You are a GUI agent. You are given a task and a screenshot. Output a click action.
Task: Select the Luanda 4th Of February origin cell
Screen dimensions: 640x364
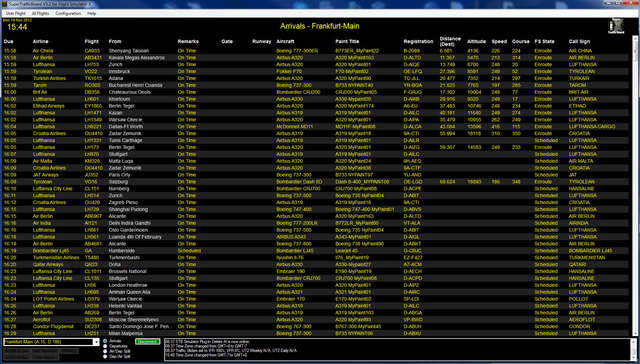pos(135,237)
